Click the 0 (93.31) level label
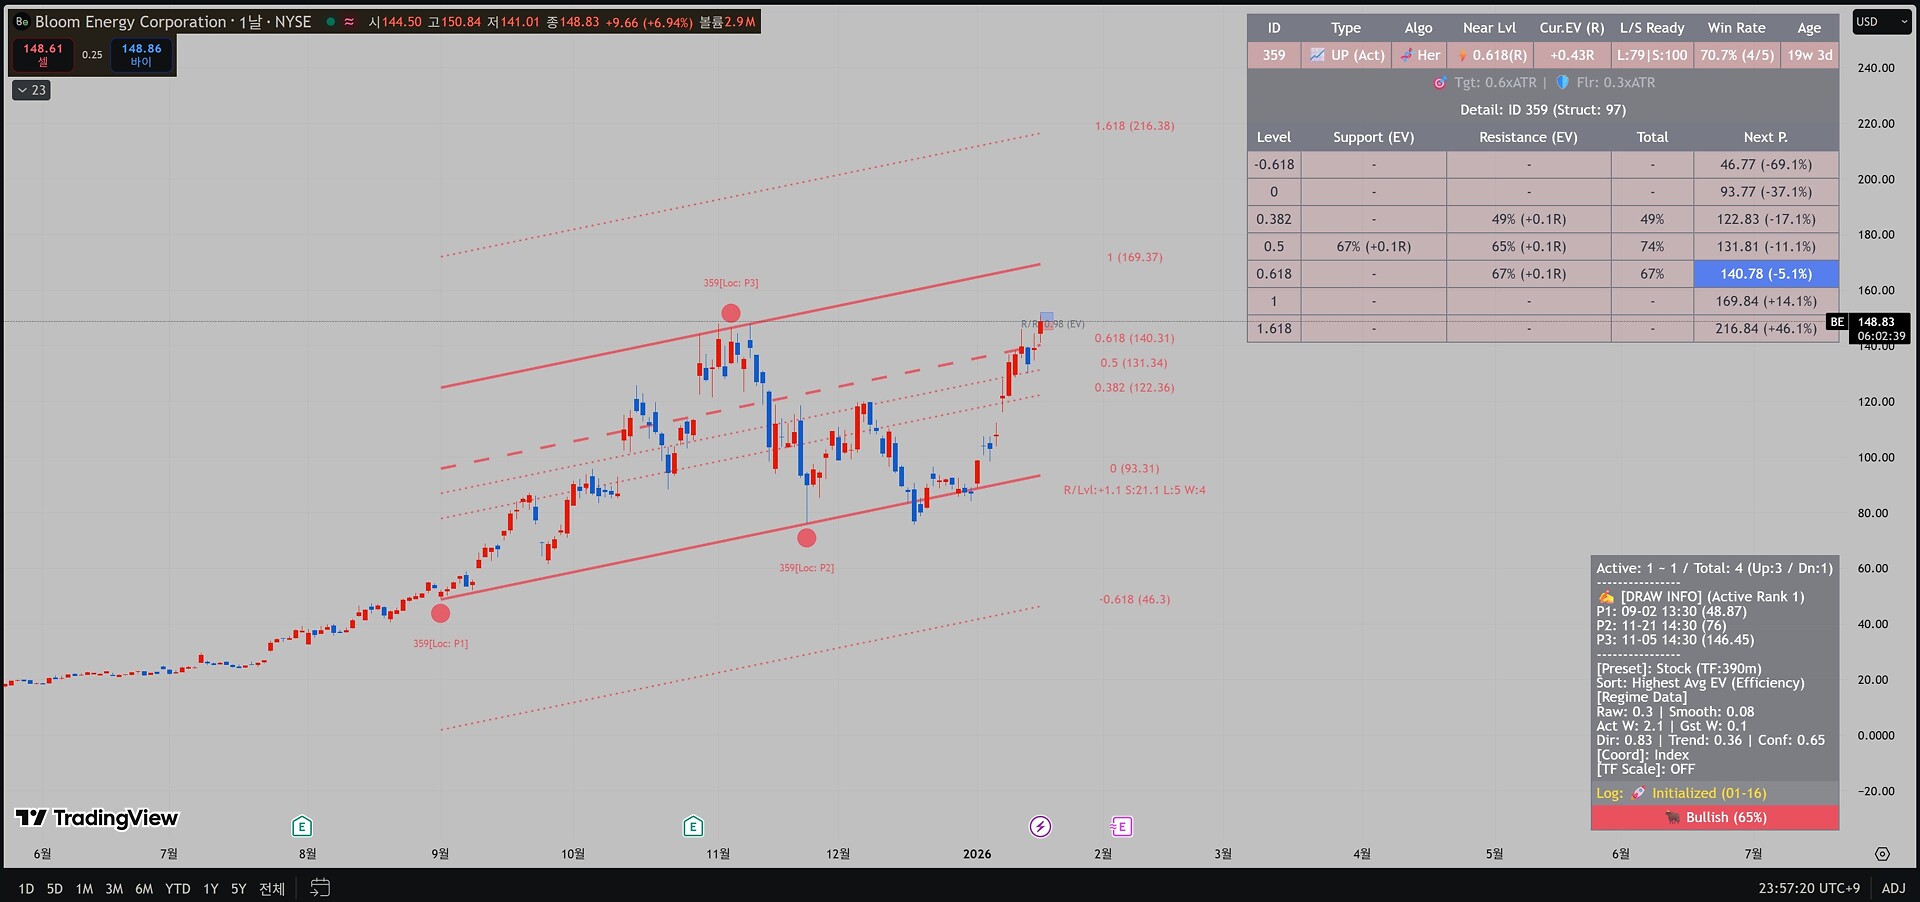Screen dimensions: 1920x902 coord(1135,468)
